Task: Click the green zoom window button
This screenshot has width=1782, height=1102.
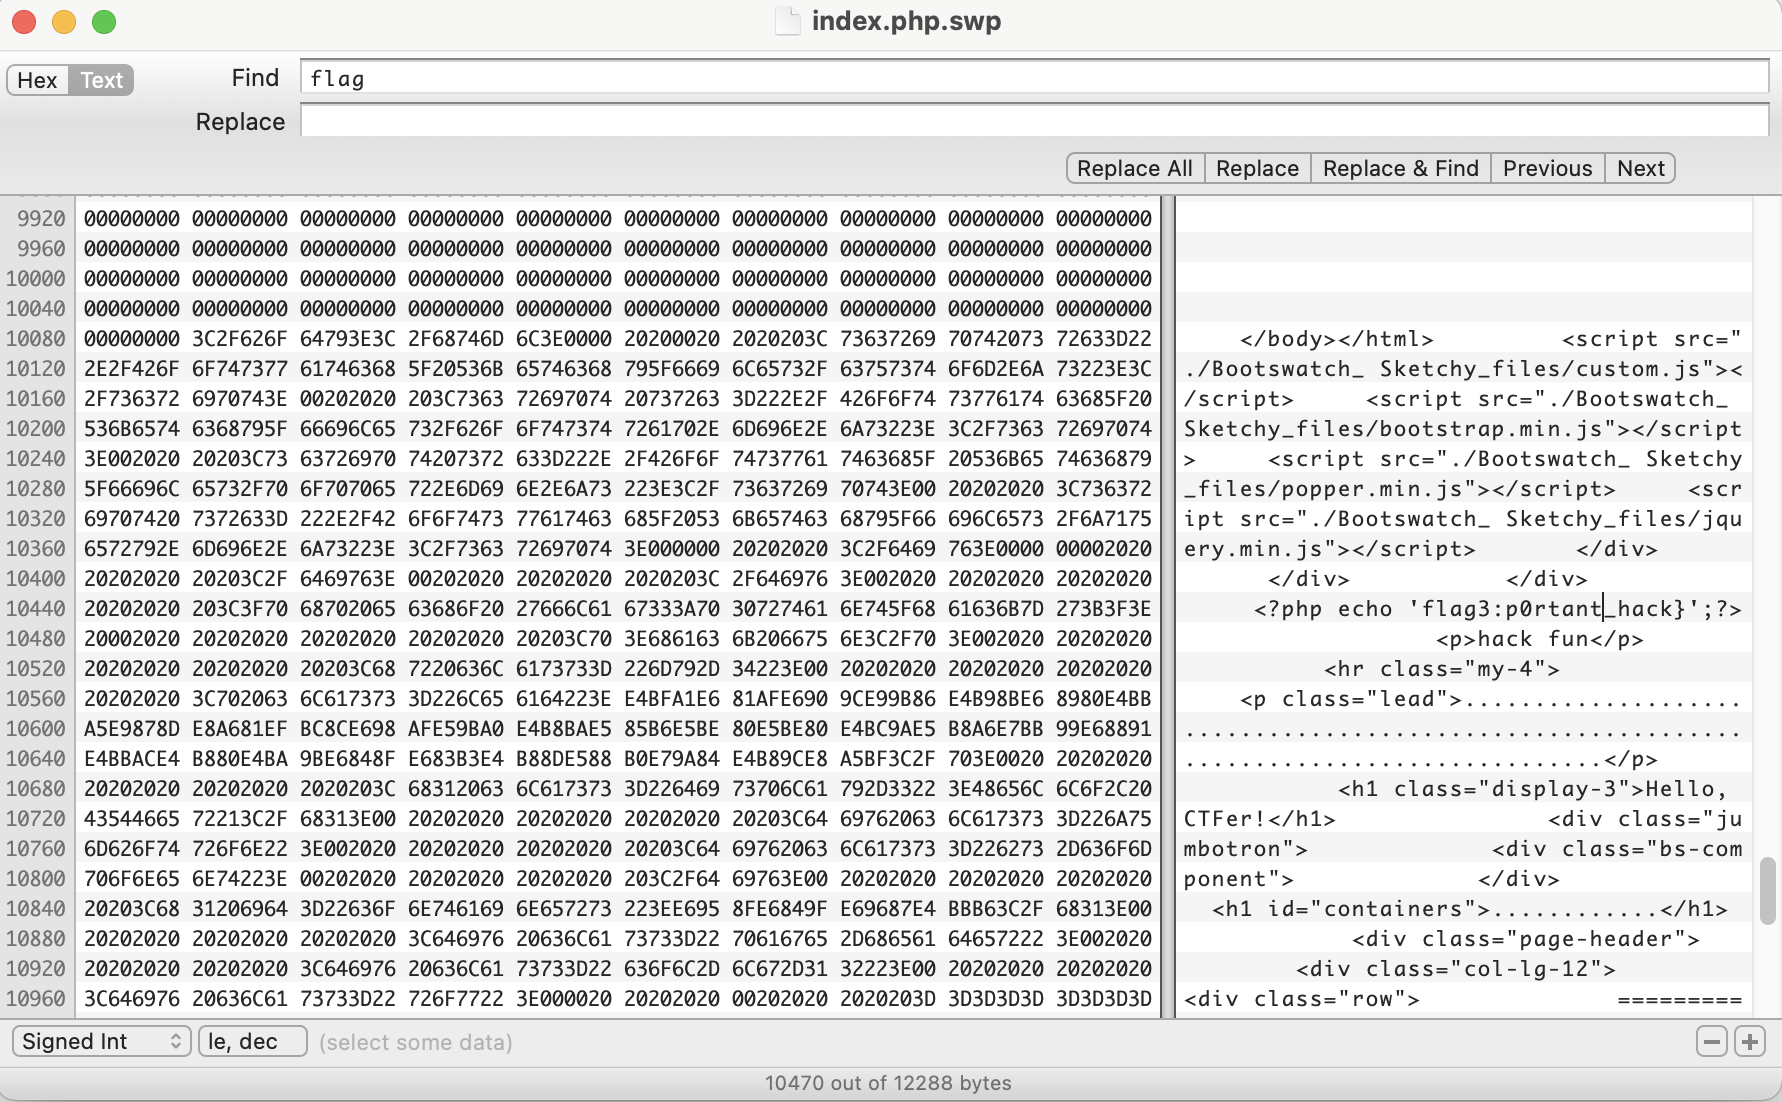Action: (104, 21)
